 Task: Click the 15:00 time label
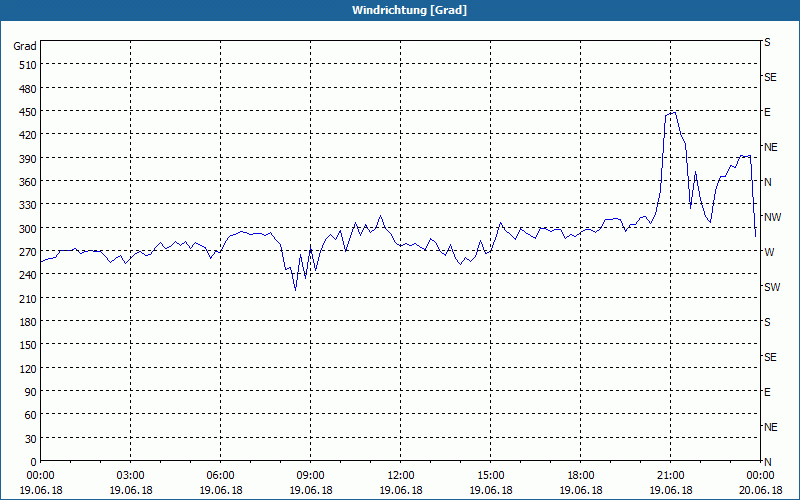(x=491, y=476)
